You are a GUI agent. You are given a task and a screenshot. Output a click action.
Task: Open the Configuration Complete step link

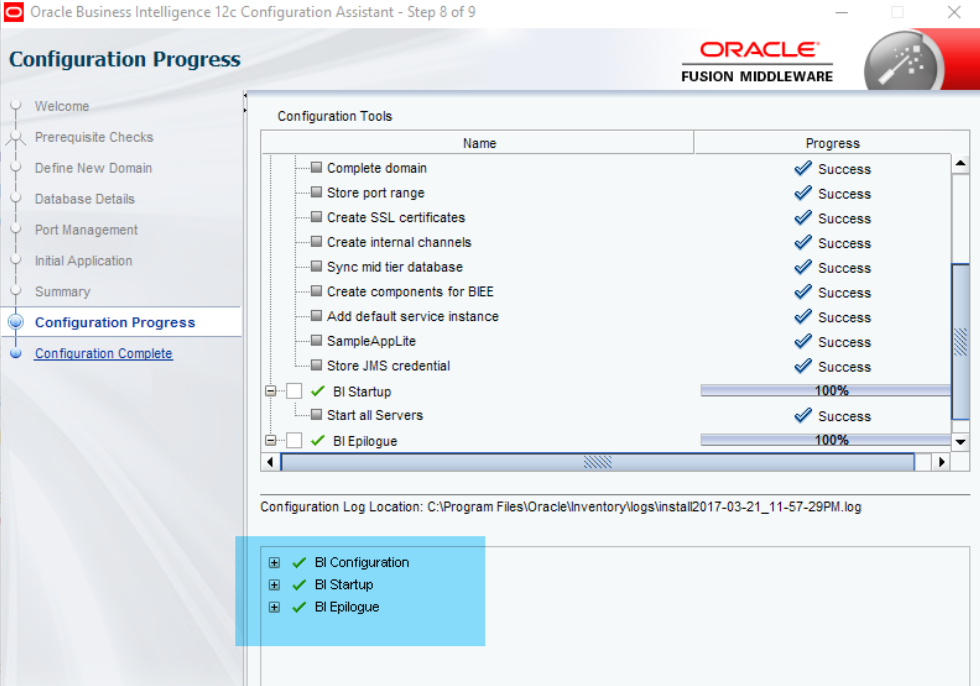tap(104, 353)
